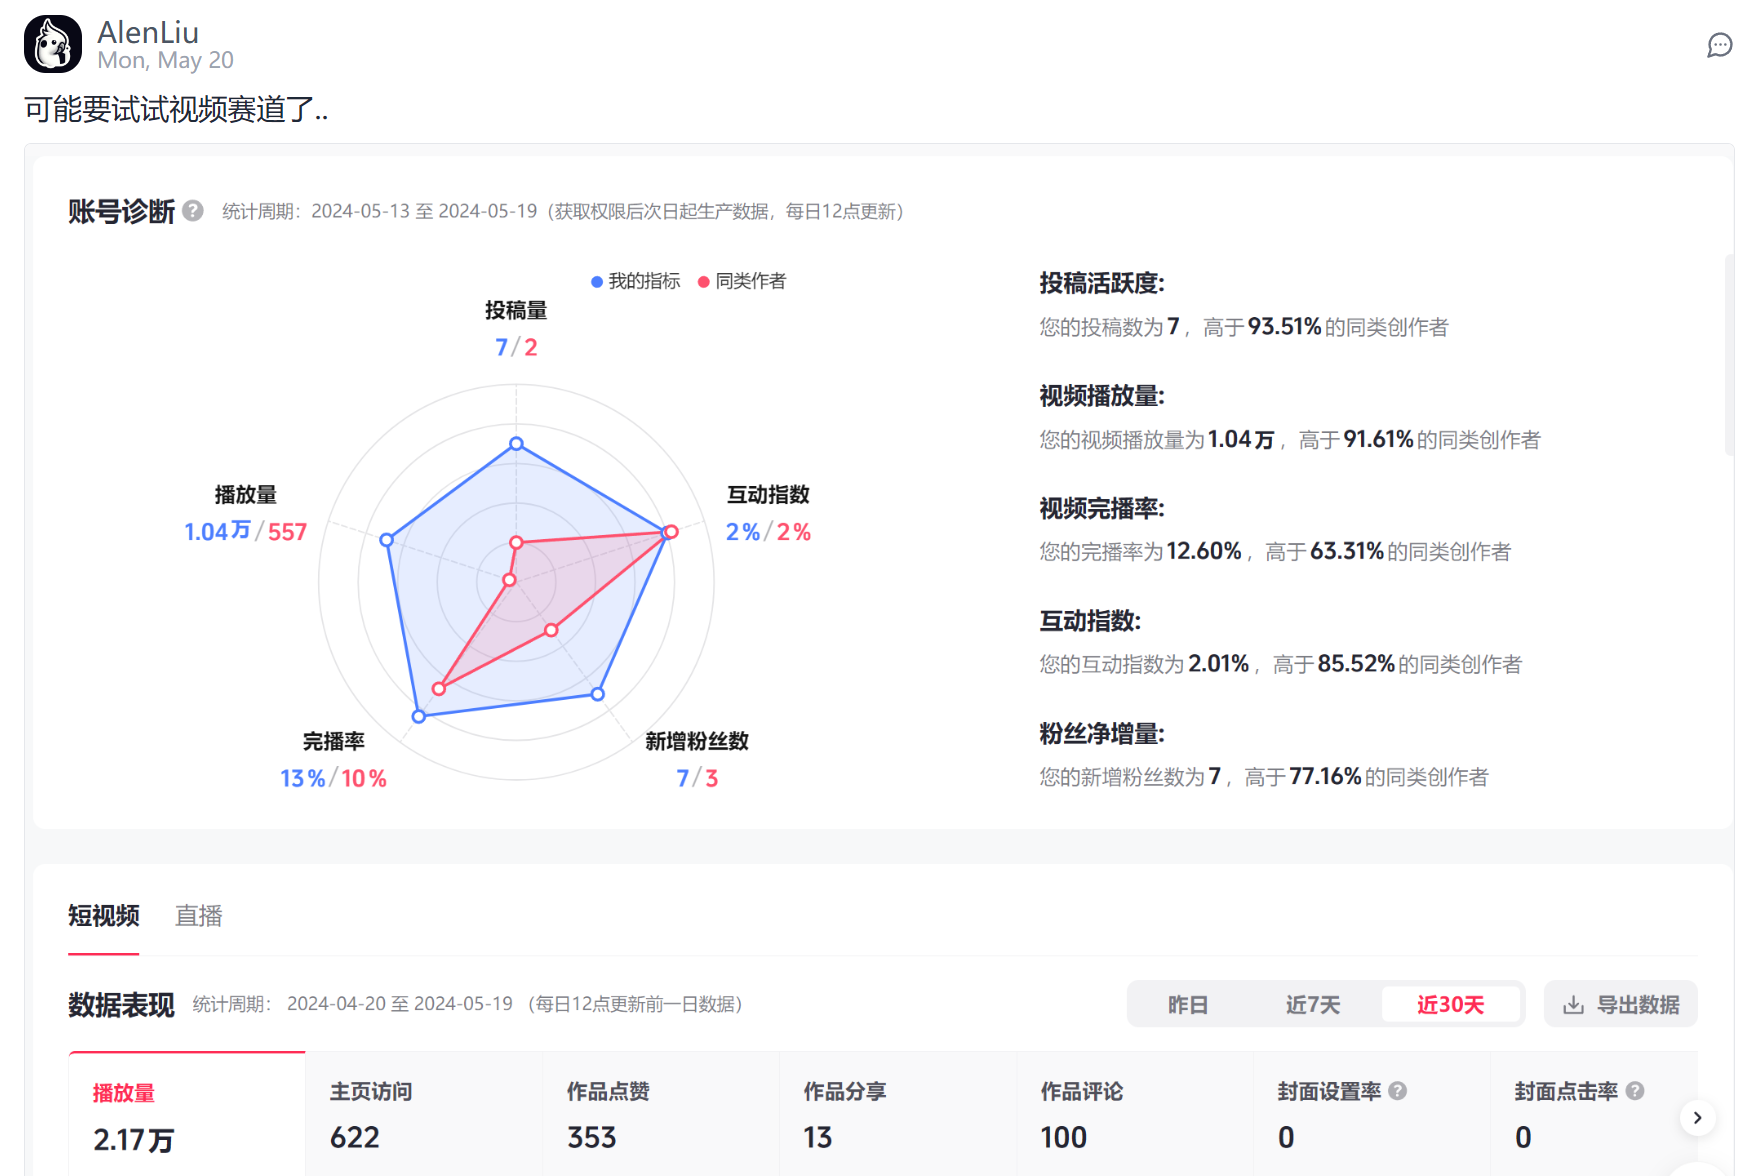Click the red 互动指数 data point on radar

coord(671,532)
